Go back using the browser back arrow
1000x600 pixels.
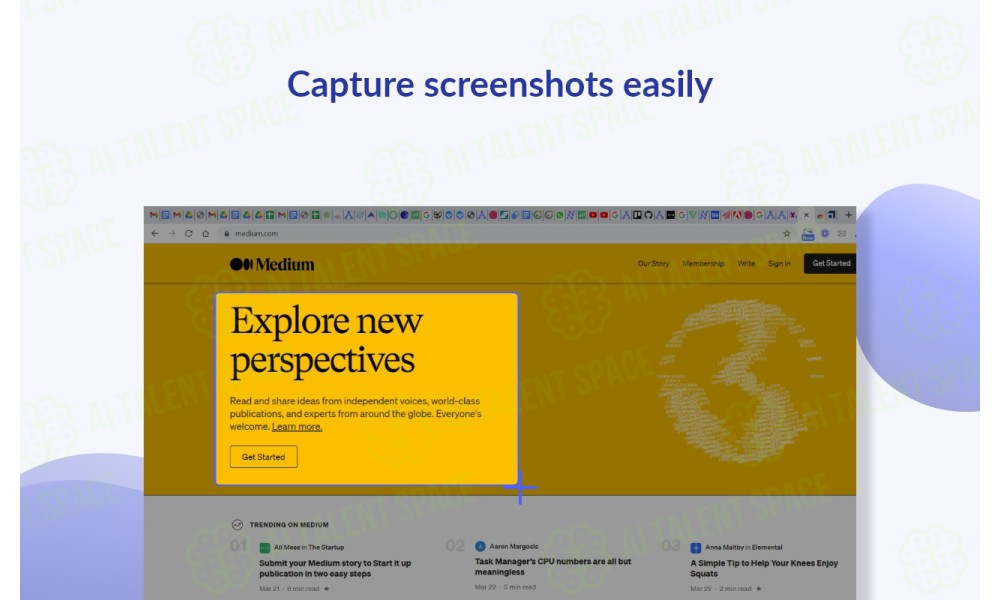(x=155, y=233)
